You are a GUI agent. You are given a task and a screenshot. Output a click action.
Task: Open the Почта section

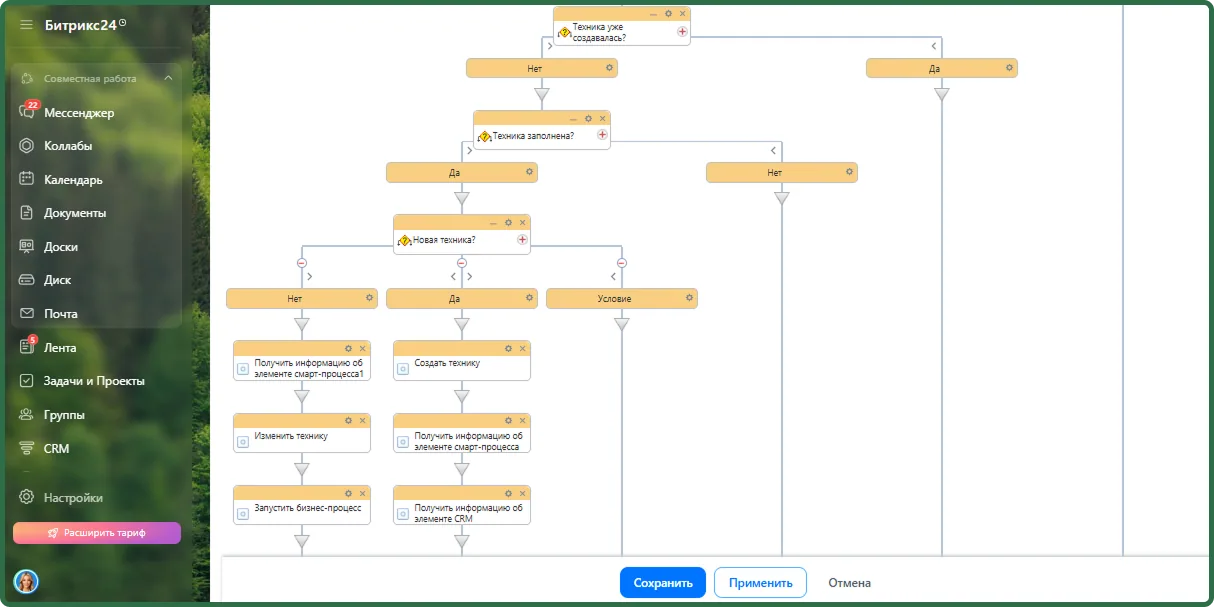(x=61, y=314)
